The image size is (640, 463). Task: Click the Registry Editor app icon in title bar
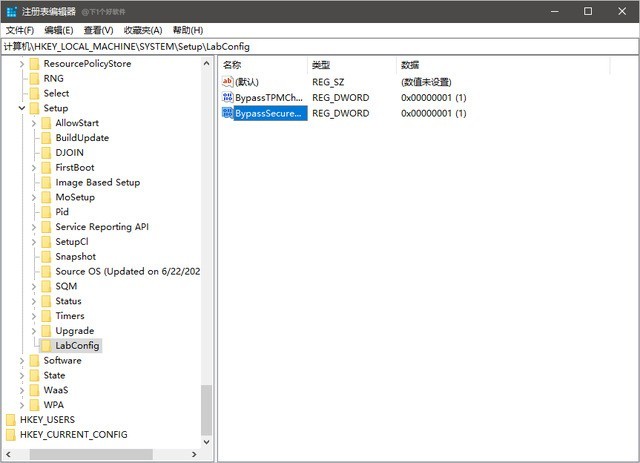[x=11, y=11]
